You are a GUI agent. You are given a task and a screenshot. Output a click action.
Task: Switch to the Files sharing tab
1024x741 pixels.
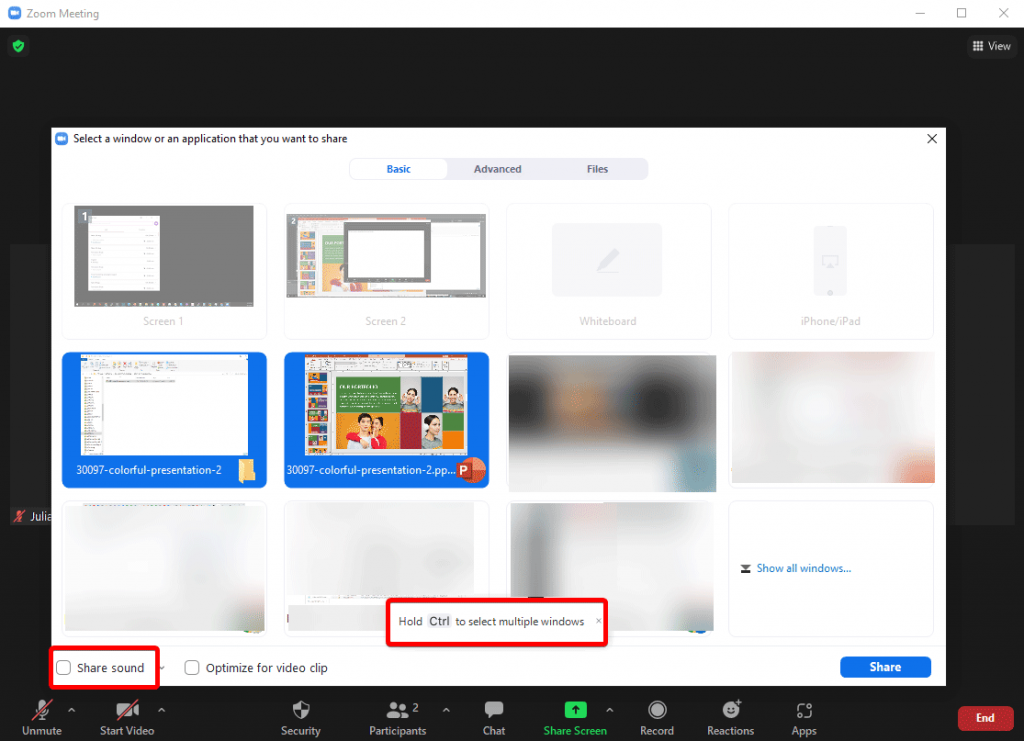(x=597, y=168)
